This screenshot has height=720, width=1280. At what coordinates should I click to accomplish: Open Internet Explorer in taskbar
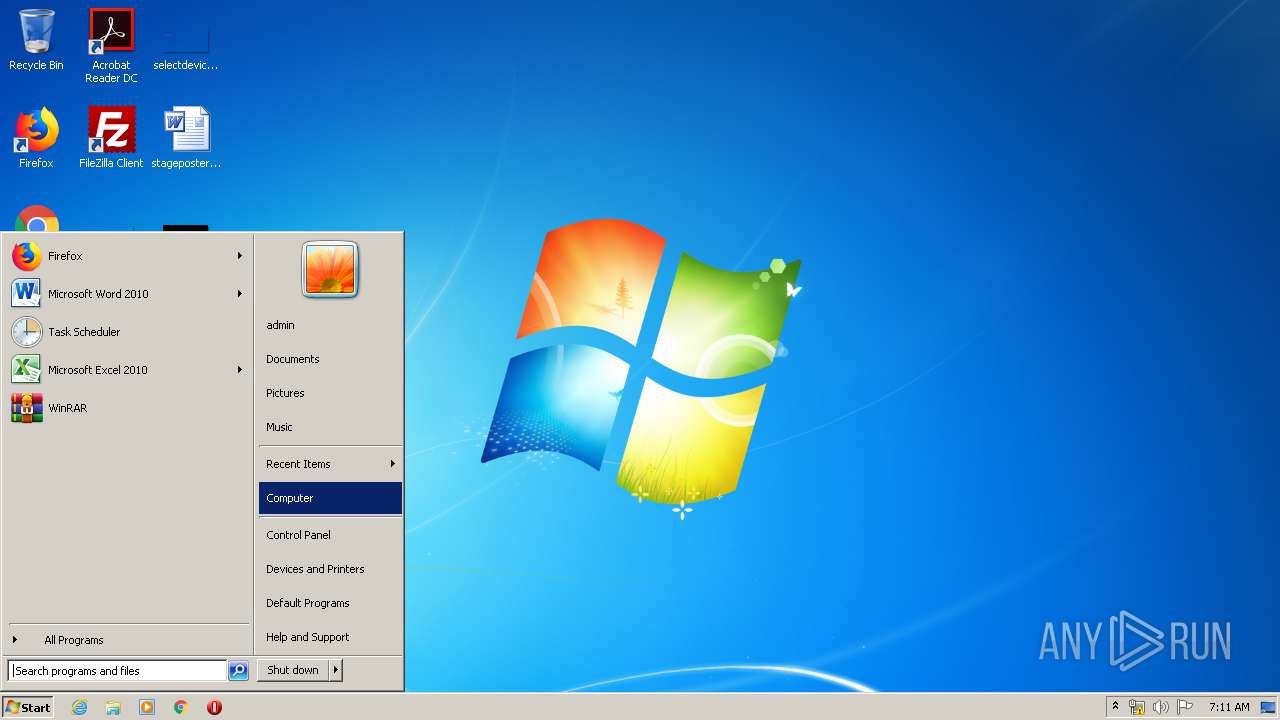pos(79,707)
